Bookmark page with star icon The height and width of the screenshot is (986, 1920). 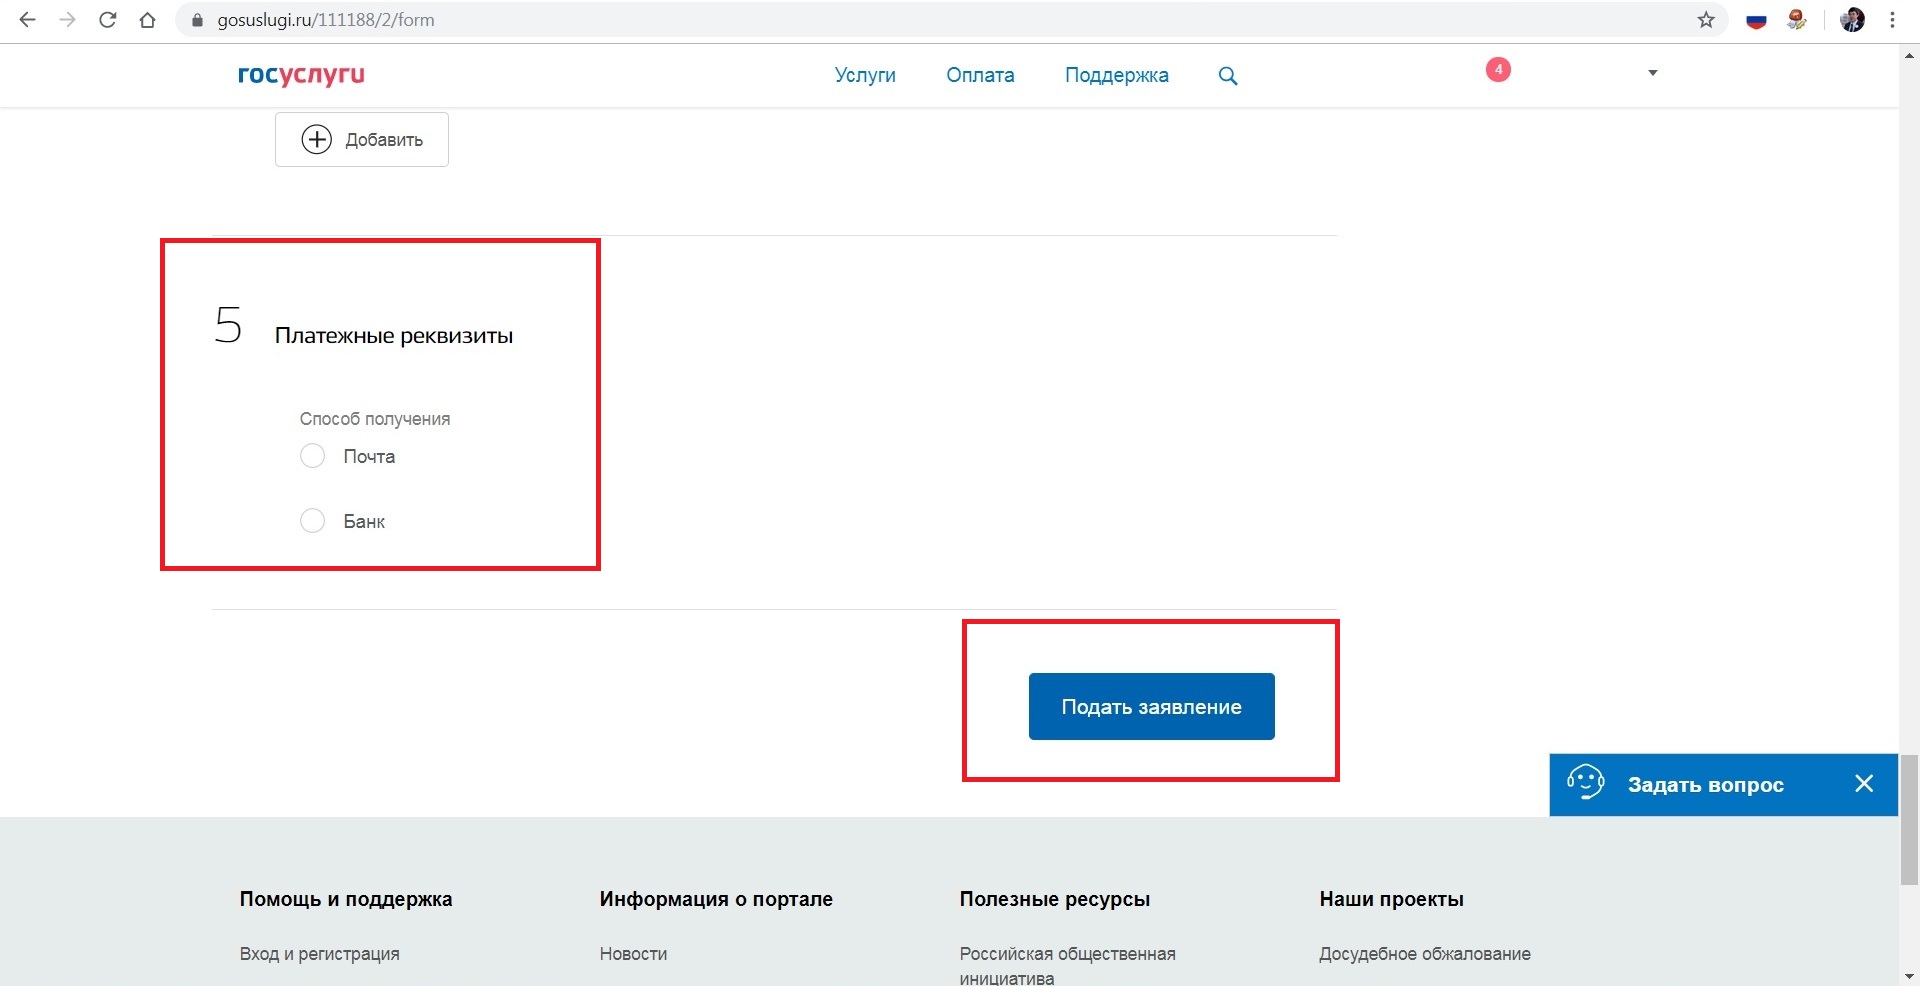pos(1706,20)
